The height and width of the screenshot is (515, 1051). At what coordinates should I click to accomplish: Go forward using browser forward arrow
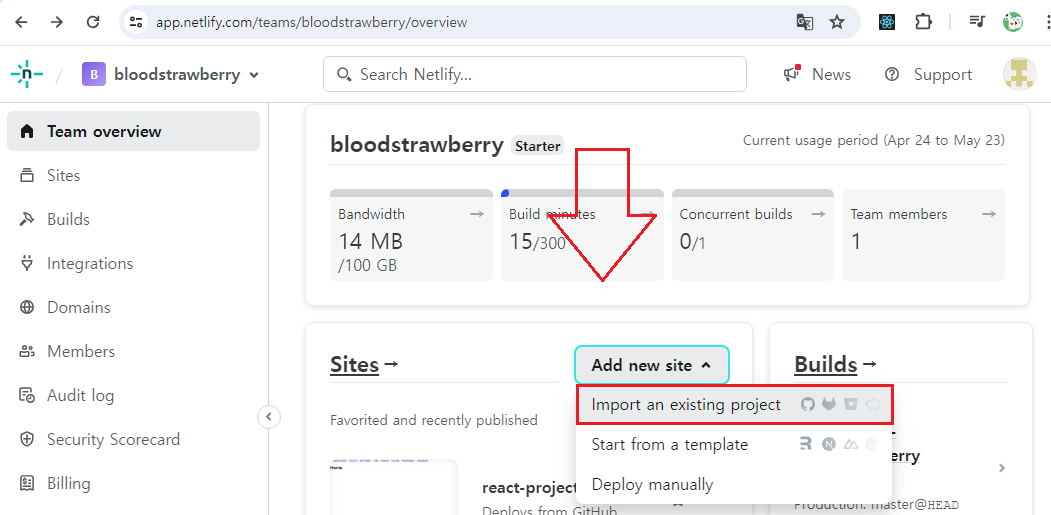click(57, 22)
